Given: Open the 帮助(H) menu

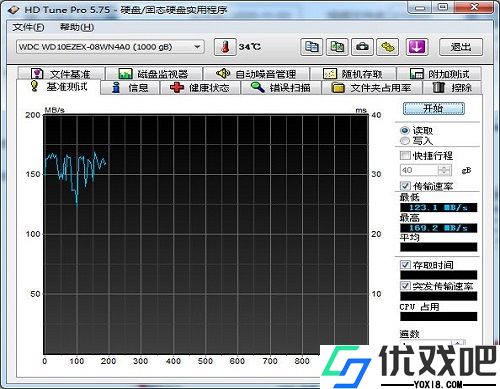Looking at the screenshot, I should [77, 27].
